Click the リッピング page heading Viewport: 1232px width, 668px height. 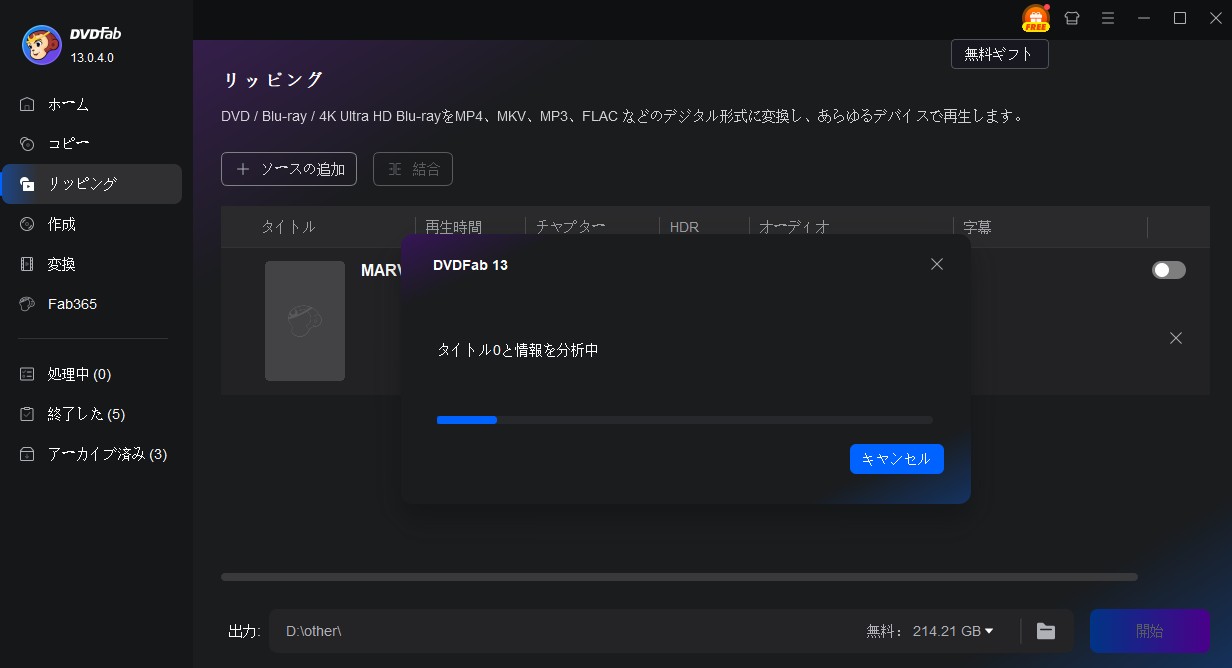(x=272, y=79)
